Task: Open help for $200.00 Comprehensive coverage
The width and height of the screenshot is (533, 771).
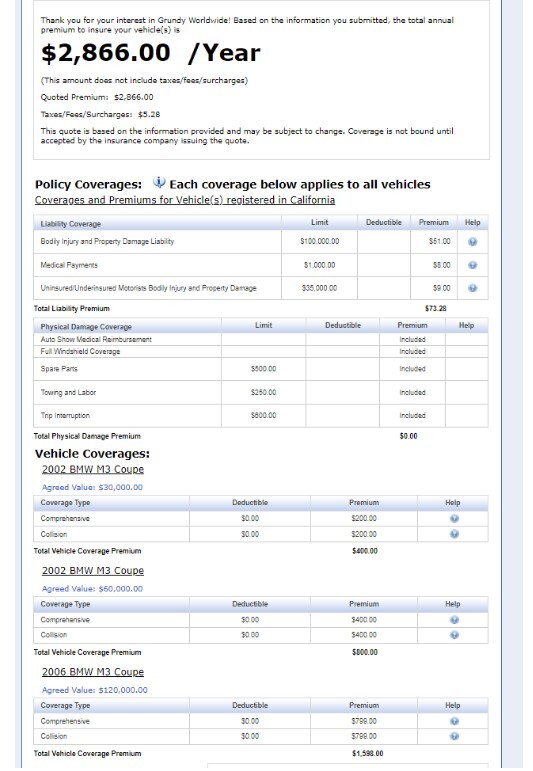Action: tap(454, 519)
